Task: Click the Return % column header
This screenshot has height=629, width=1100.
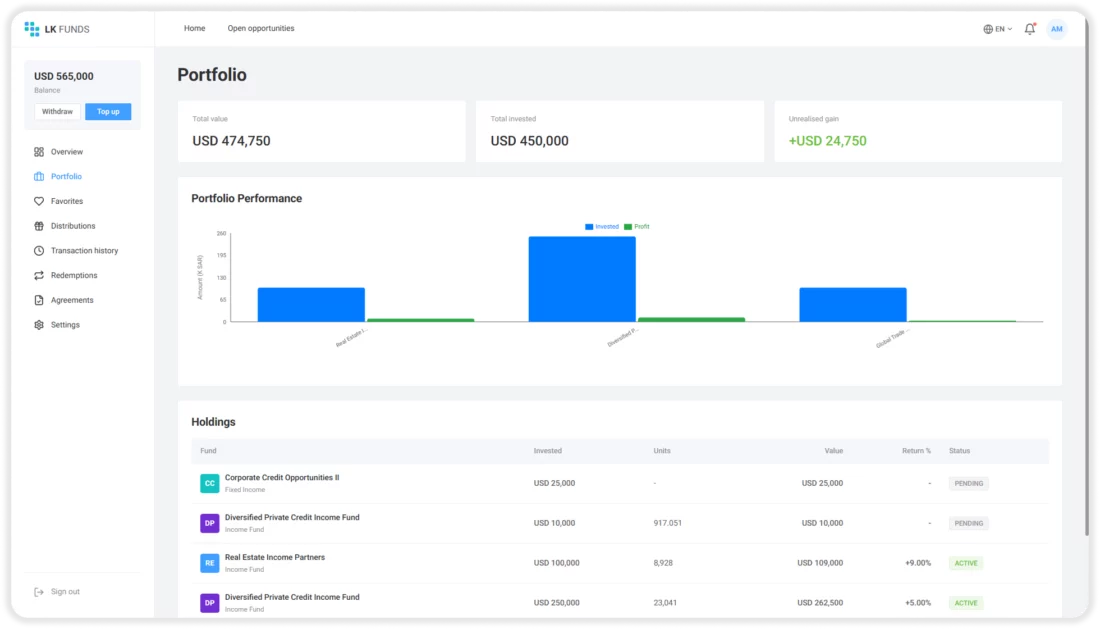Action: click(916, 451)
